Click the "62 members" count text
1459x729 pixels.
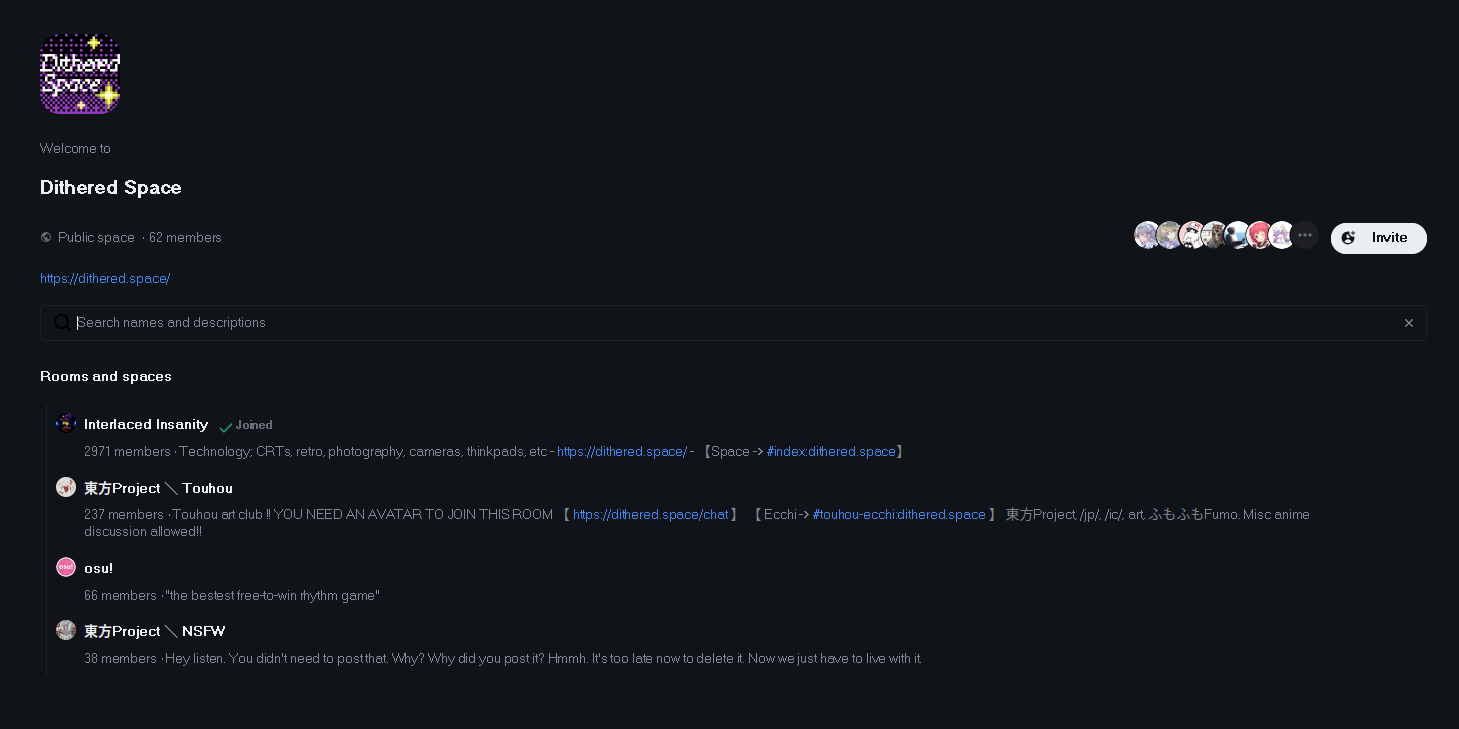click(185, 238)
